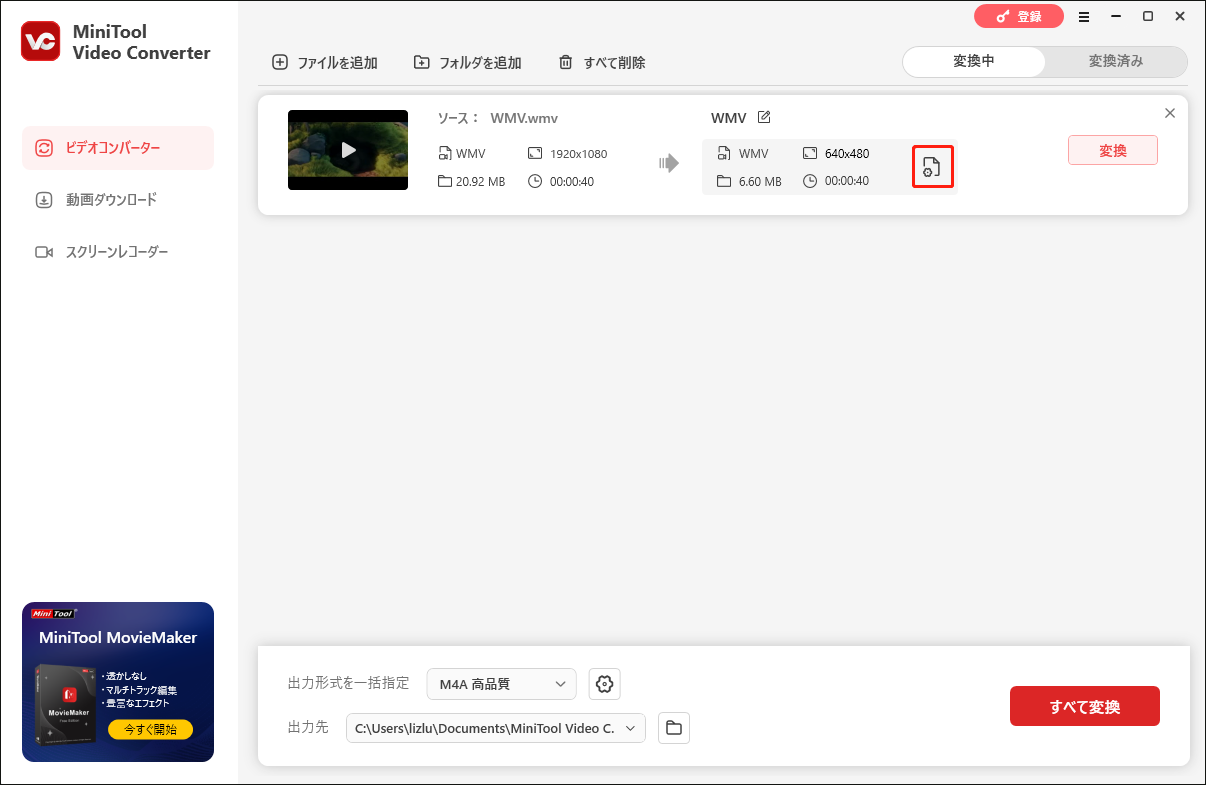1206x785 pixels.
Task: Switch to the 変換済み tab
Action: click(x=1116, y=61)
